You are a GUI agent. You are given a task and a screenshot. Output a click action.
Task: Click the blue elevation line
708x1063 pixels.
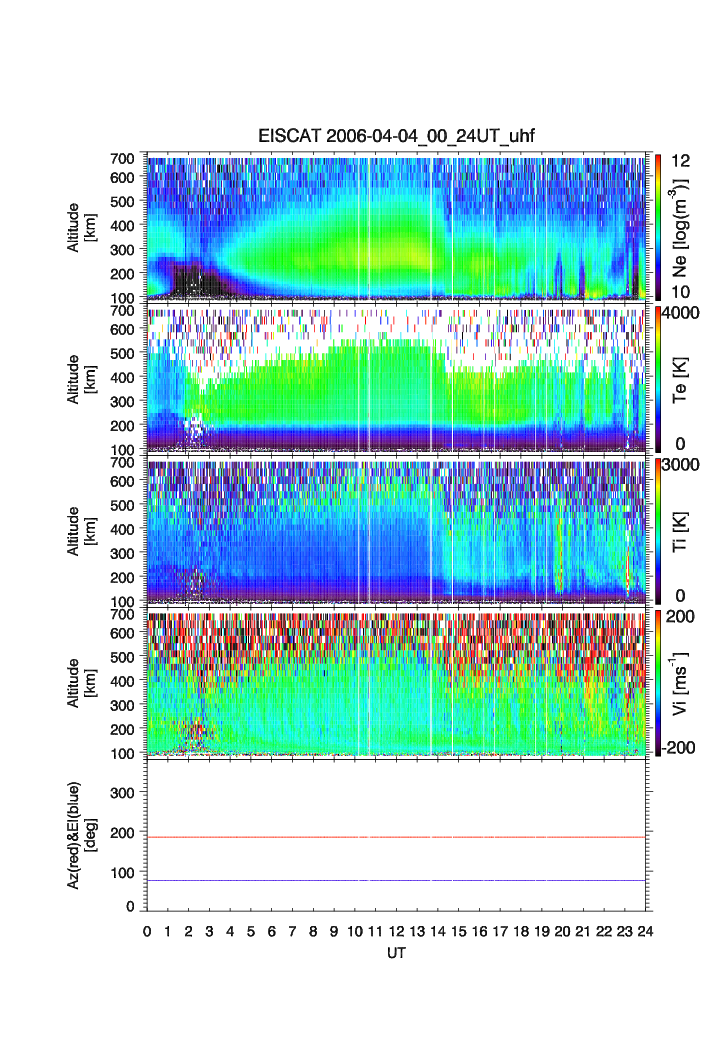tap(396, 881)
